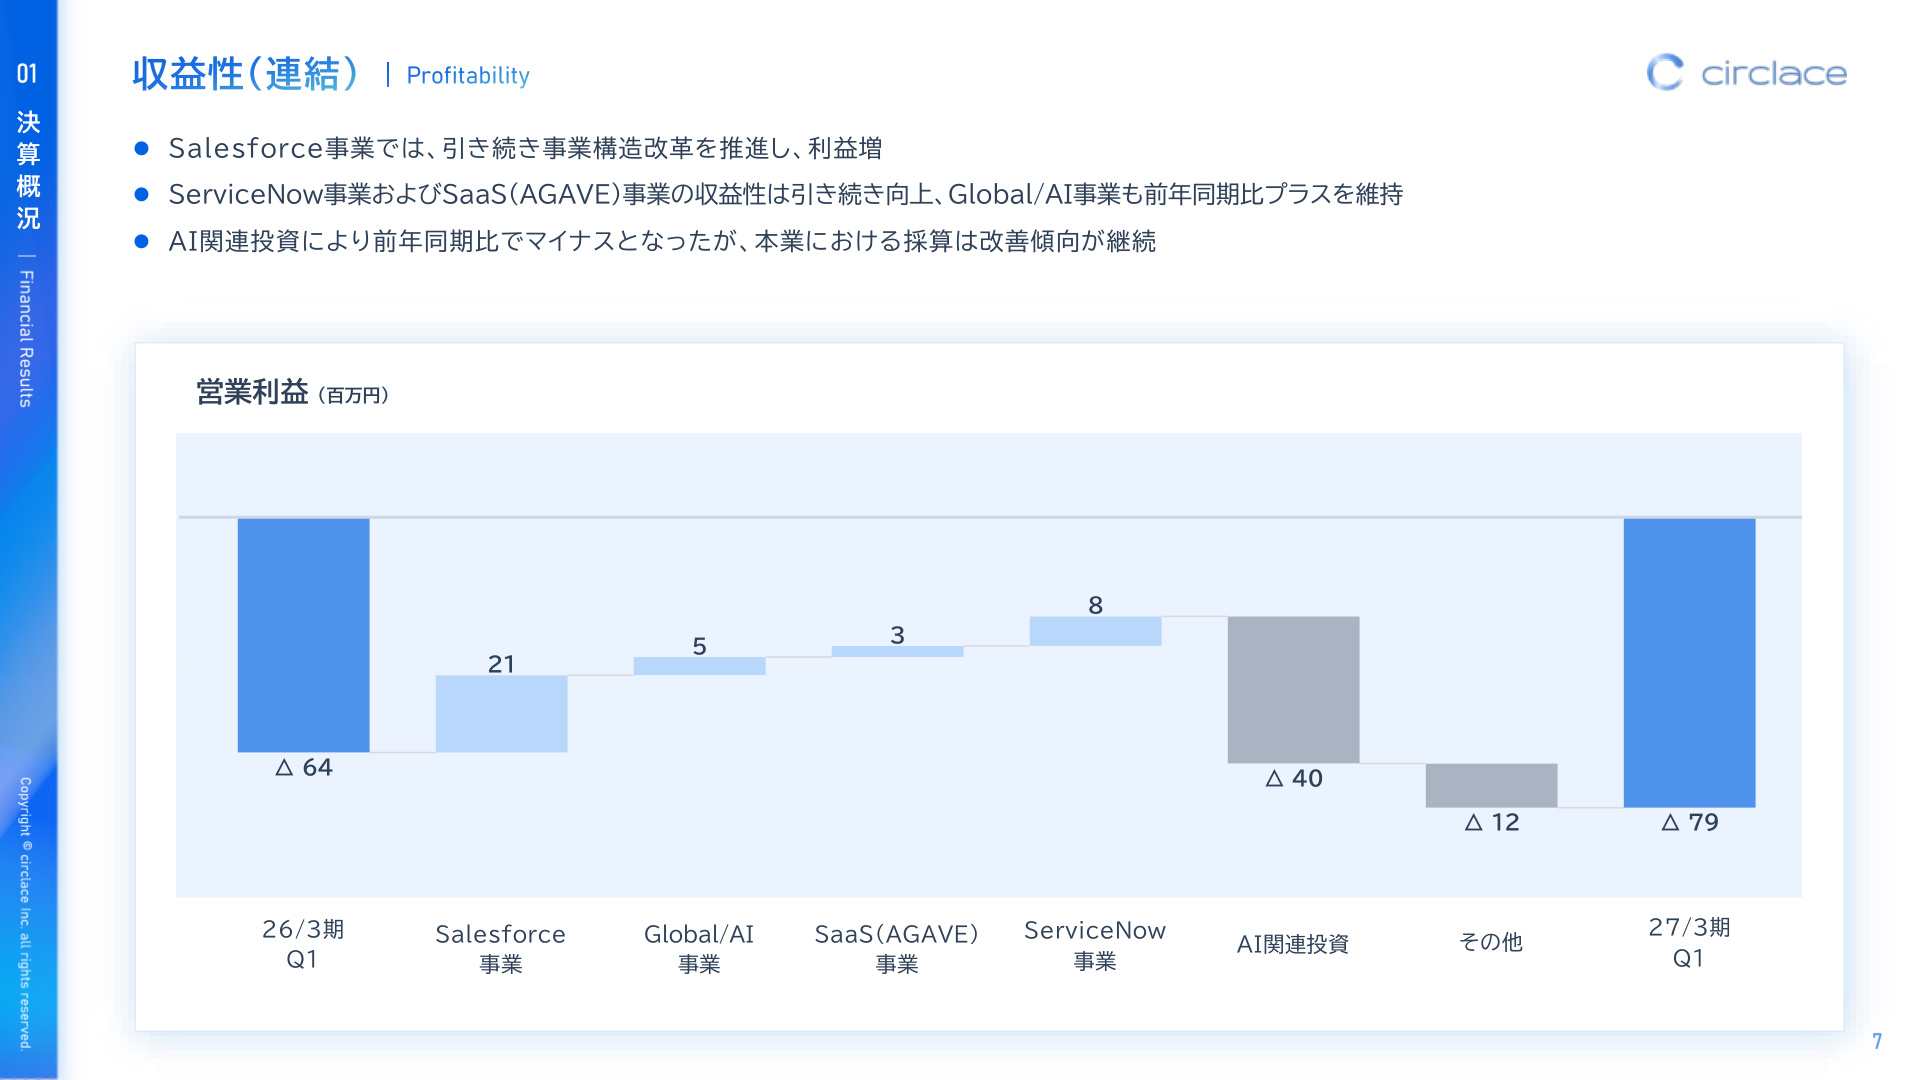This screenshot has height=1080, width=1920.
Task: Click the page number 7
Action: tap(1877, 1041)
